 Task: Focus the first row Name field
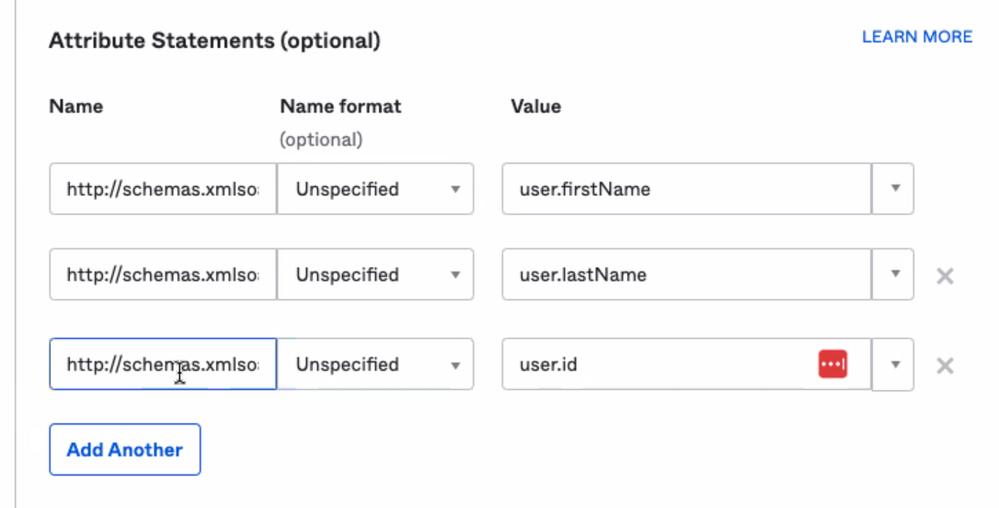pyautogui.click(x=162, y=189)
